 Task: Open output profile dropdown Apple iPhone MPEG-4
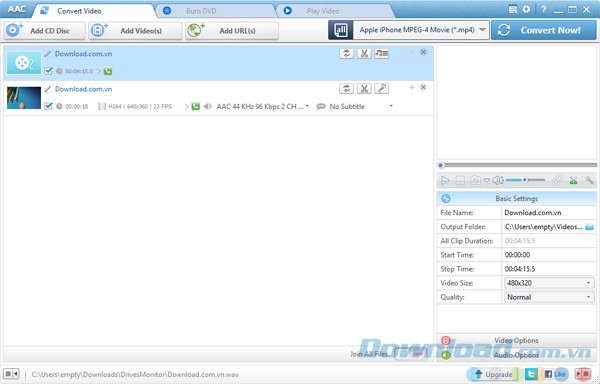tap(422, 30)
